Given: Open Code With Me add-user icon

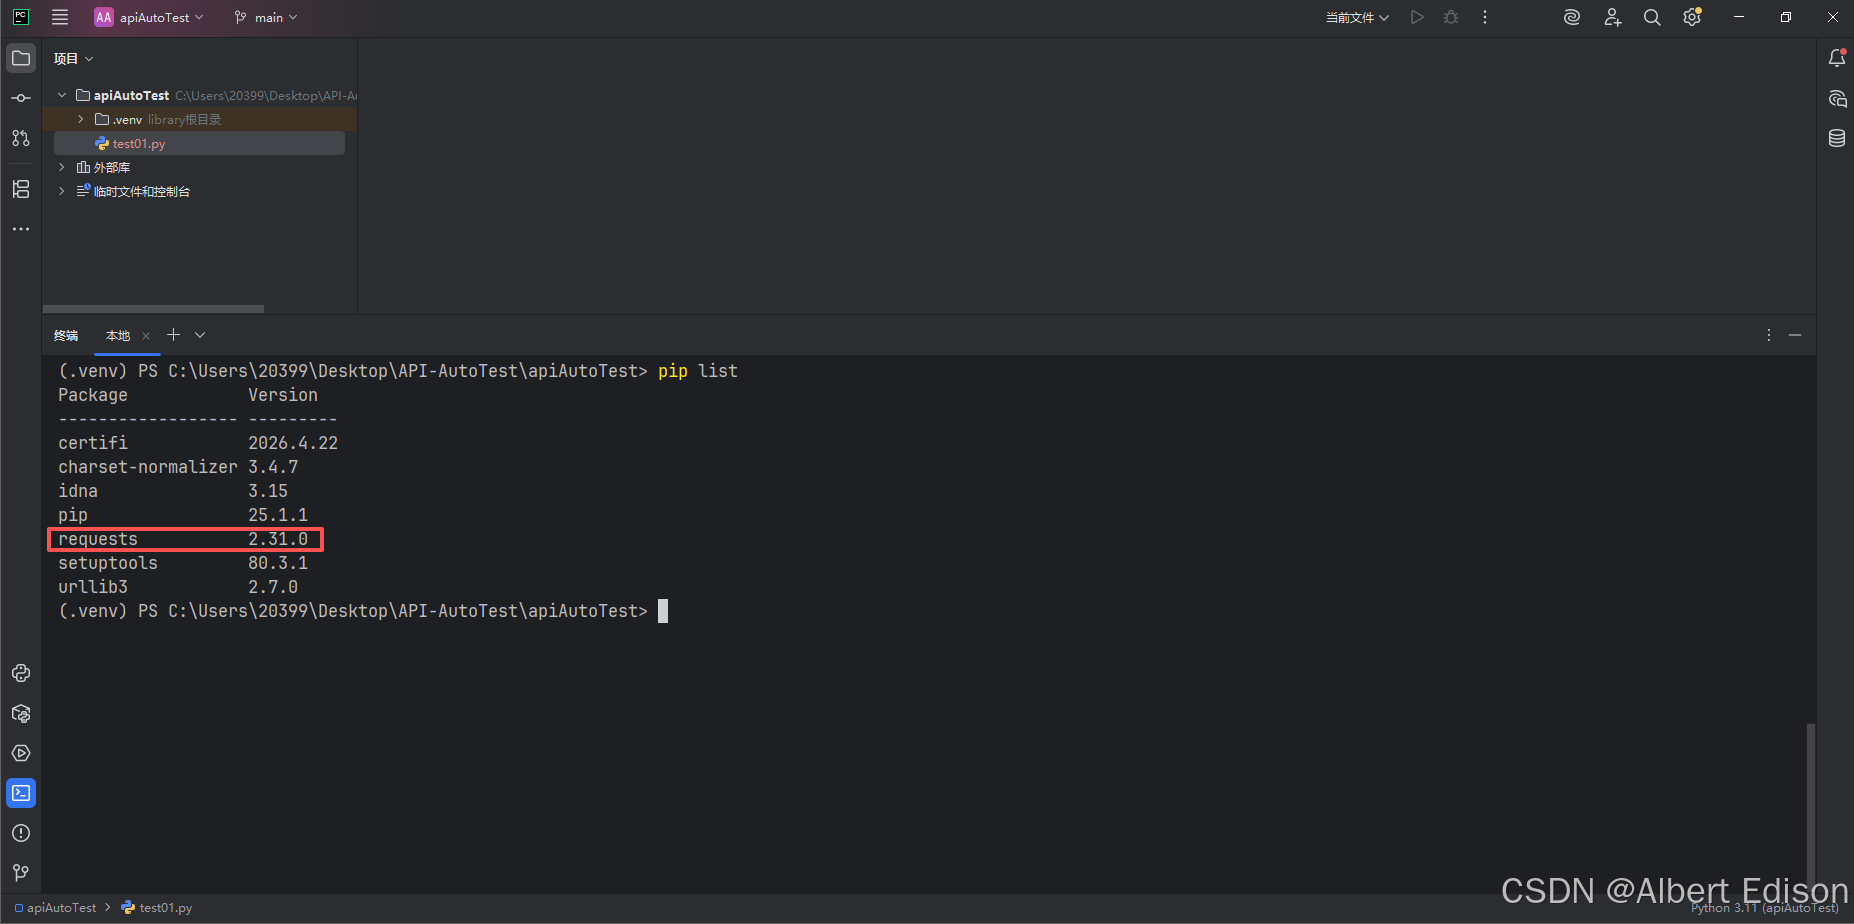Looking at the screenshot, I should [1612, 17].
